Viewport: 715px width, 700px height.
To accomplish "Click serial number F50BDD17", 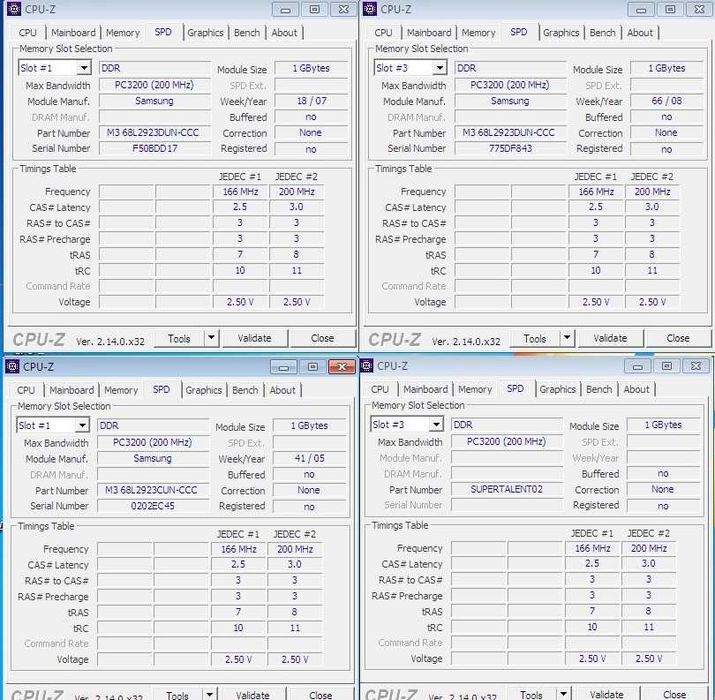I will (155, 148).
